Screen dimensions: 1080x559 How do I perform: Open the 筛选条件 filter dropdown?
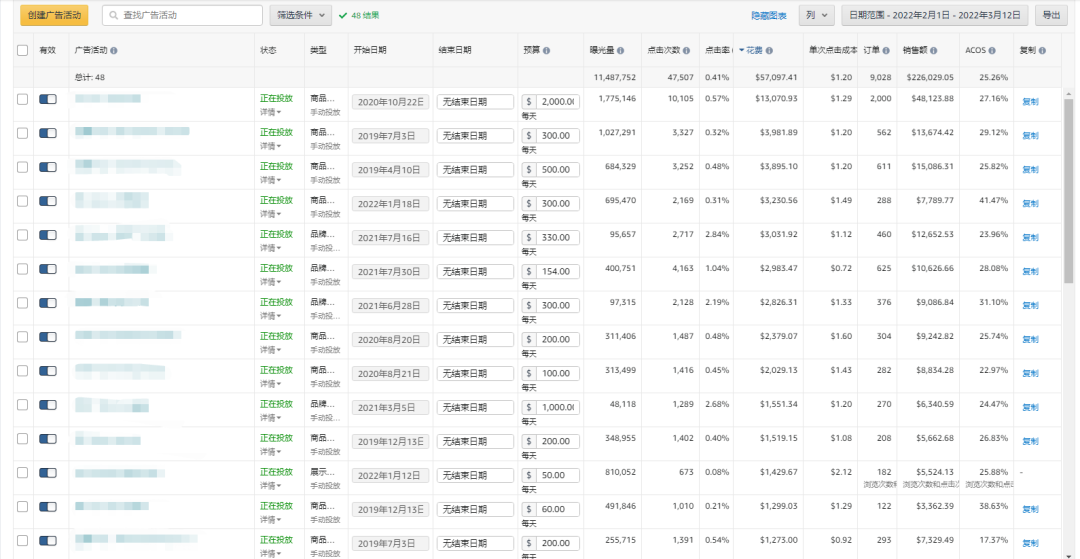300,16
